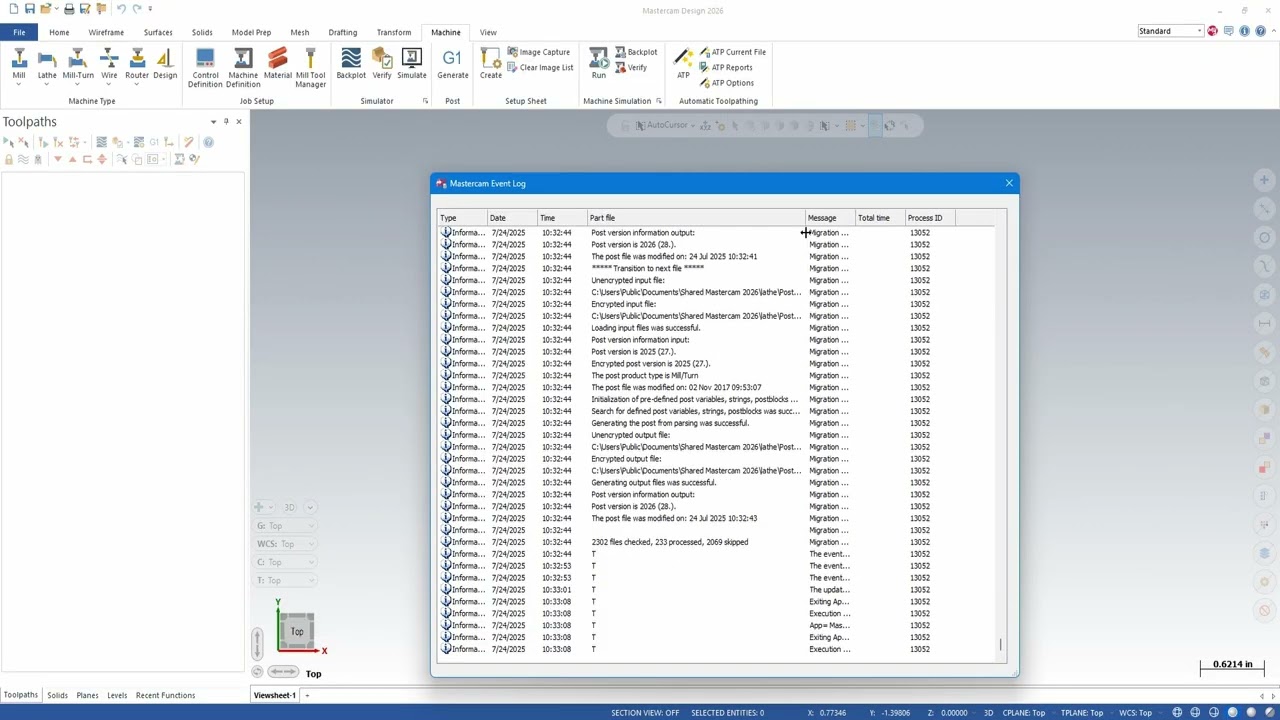Image resolution: width=1280 pixels, height=720 pixels.
Task: Open the File menu
Action: coord(19,32)
